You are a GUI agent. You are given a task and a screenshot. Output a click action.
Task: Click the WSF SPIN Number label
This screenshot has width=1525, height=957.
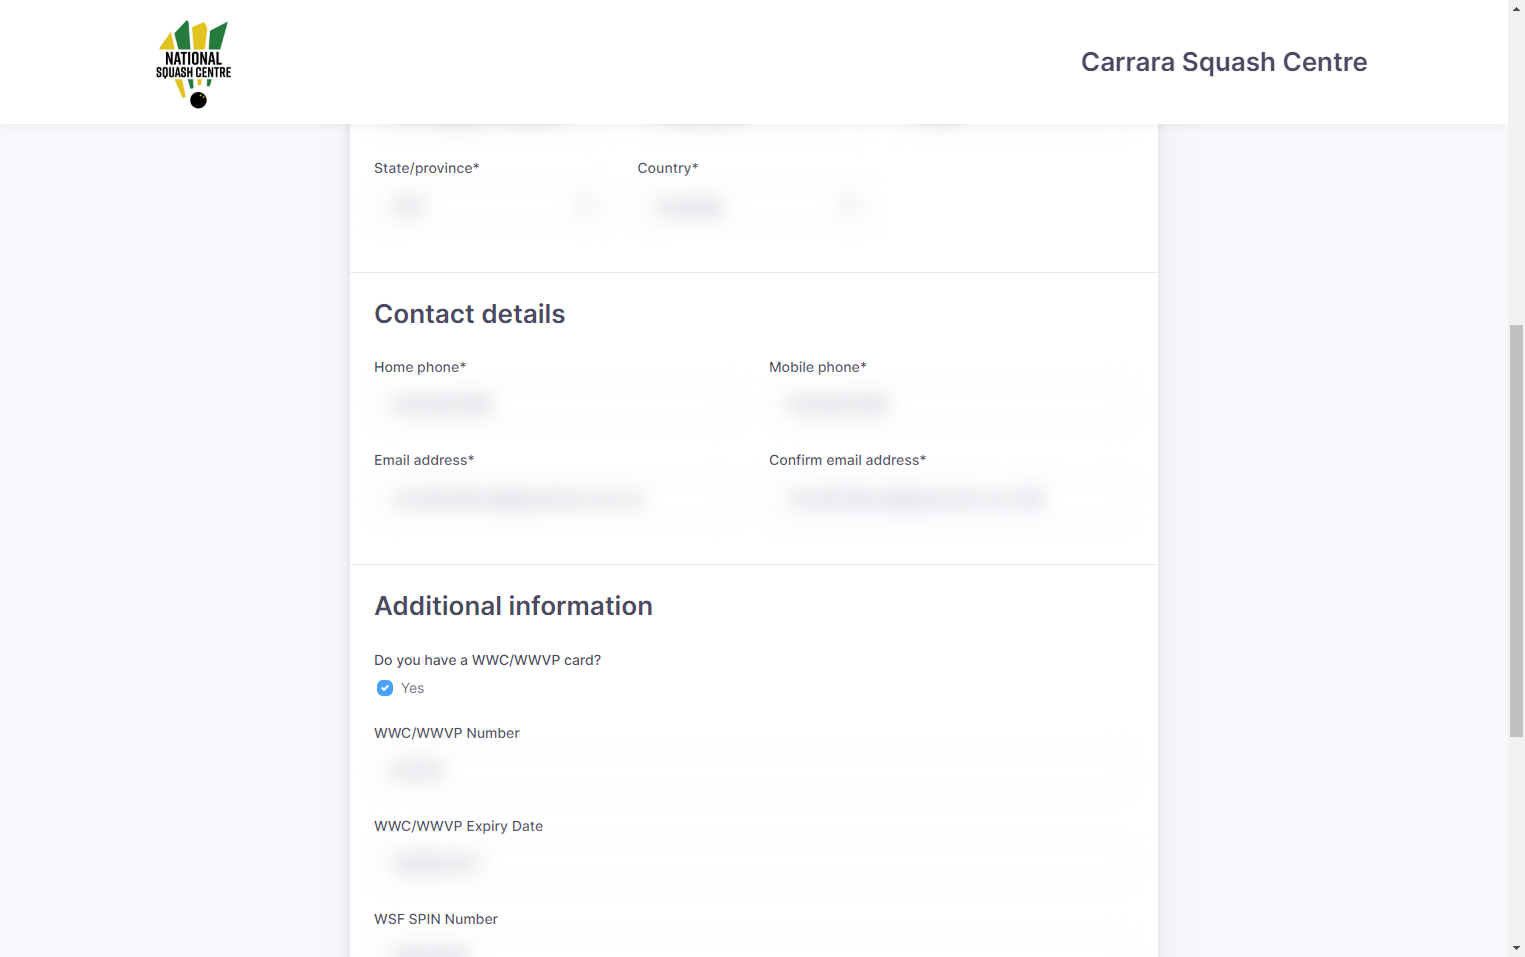(x=436, y=919)
